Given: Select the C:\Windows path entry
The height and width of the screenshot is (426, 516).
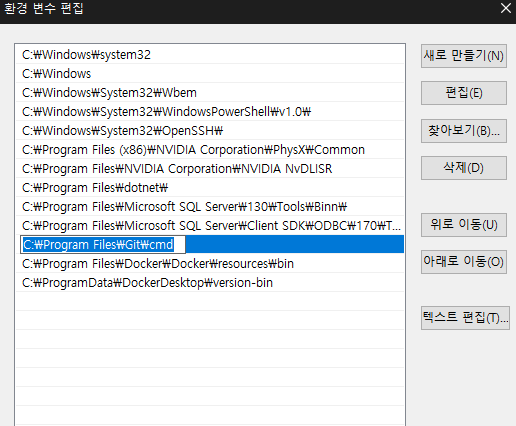Looking at the screenshot, I should [x=210, y=73].
